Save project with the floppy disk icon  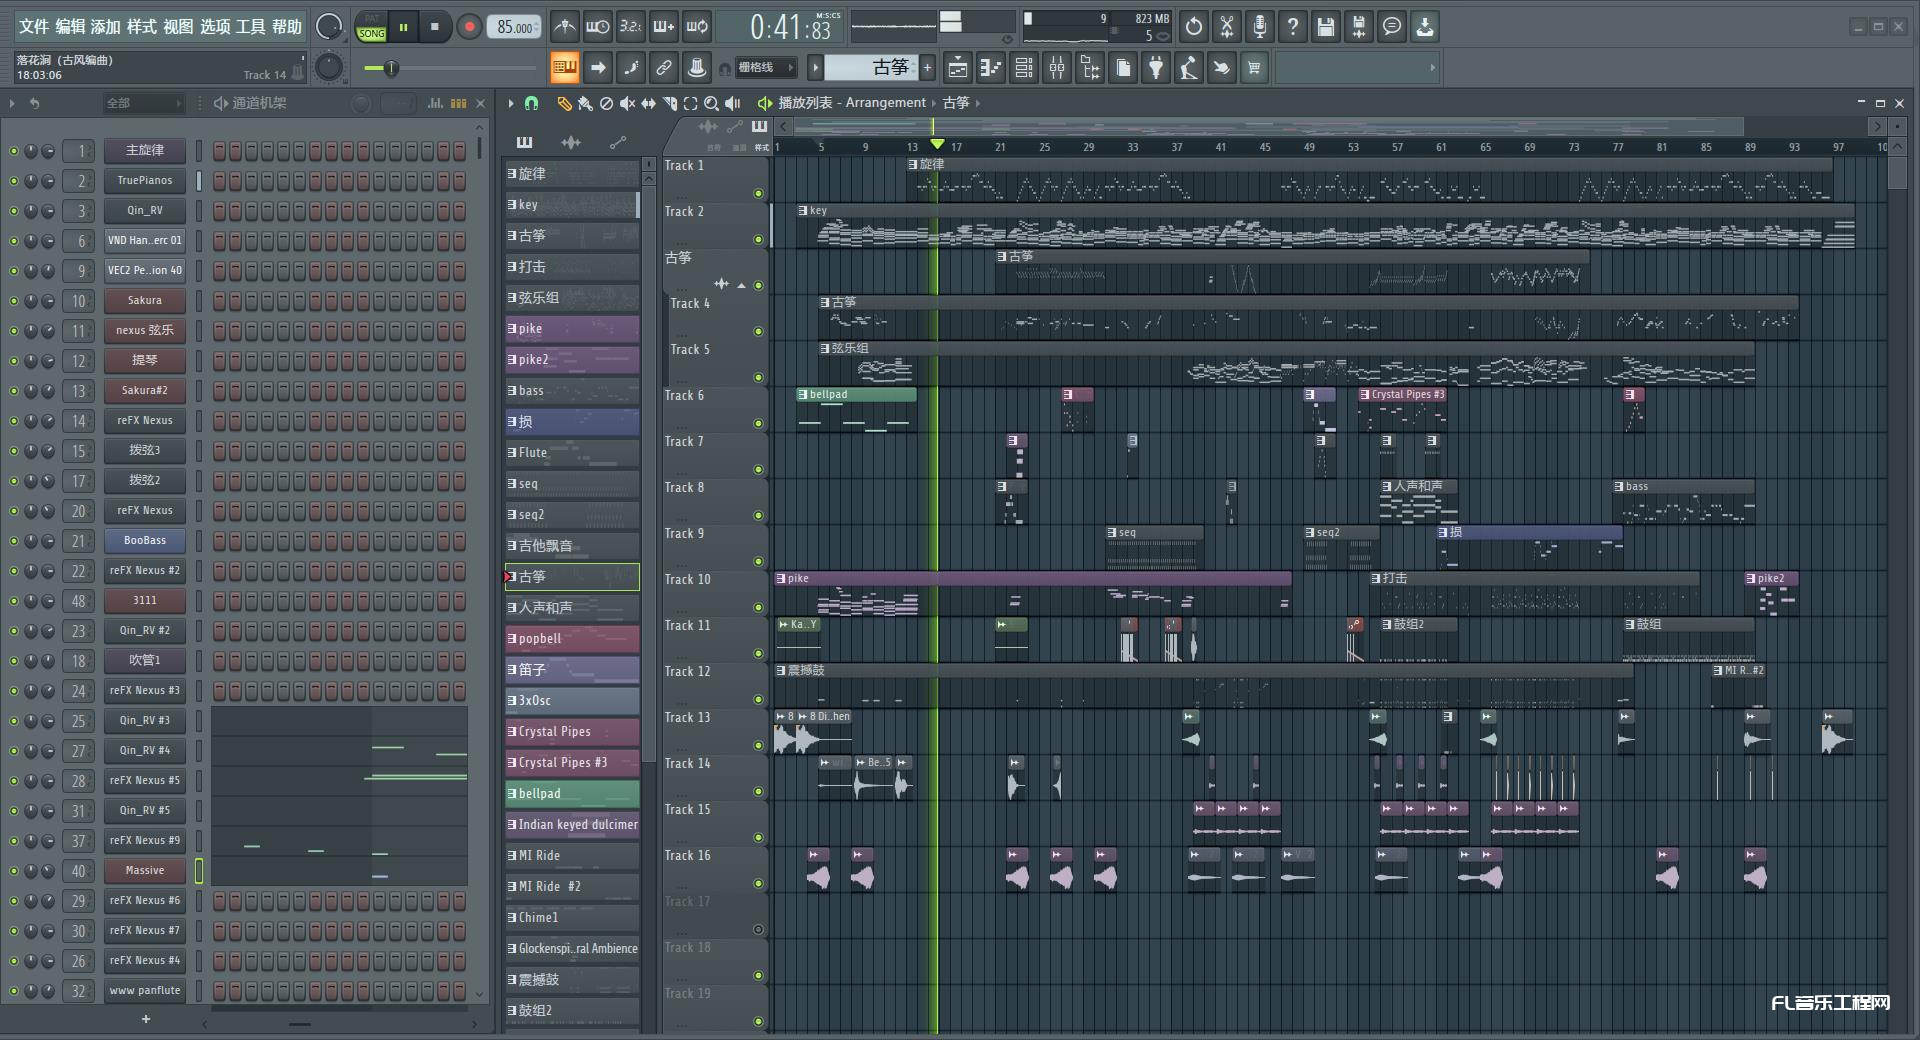[1326, 27]
